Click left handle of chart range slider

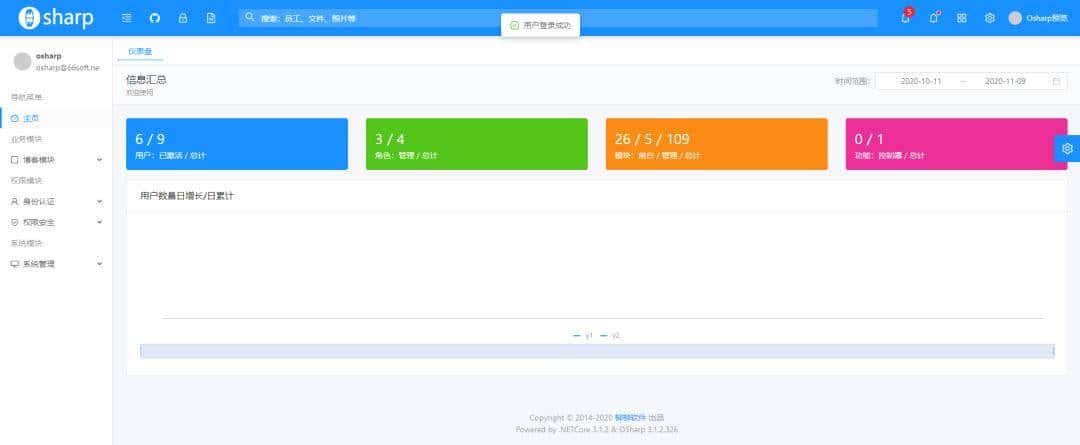141,351
